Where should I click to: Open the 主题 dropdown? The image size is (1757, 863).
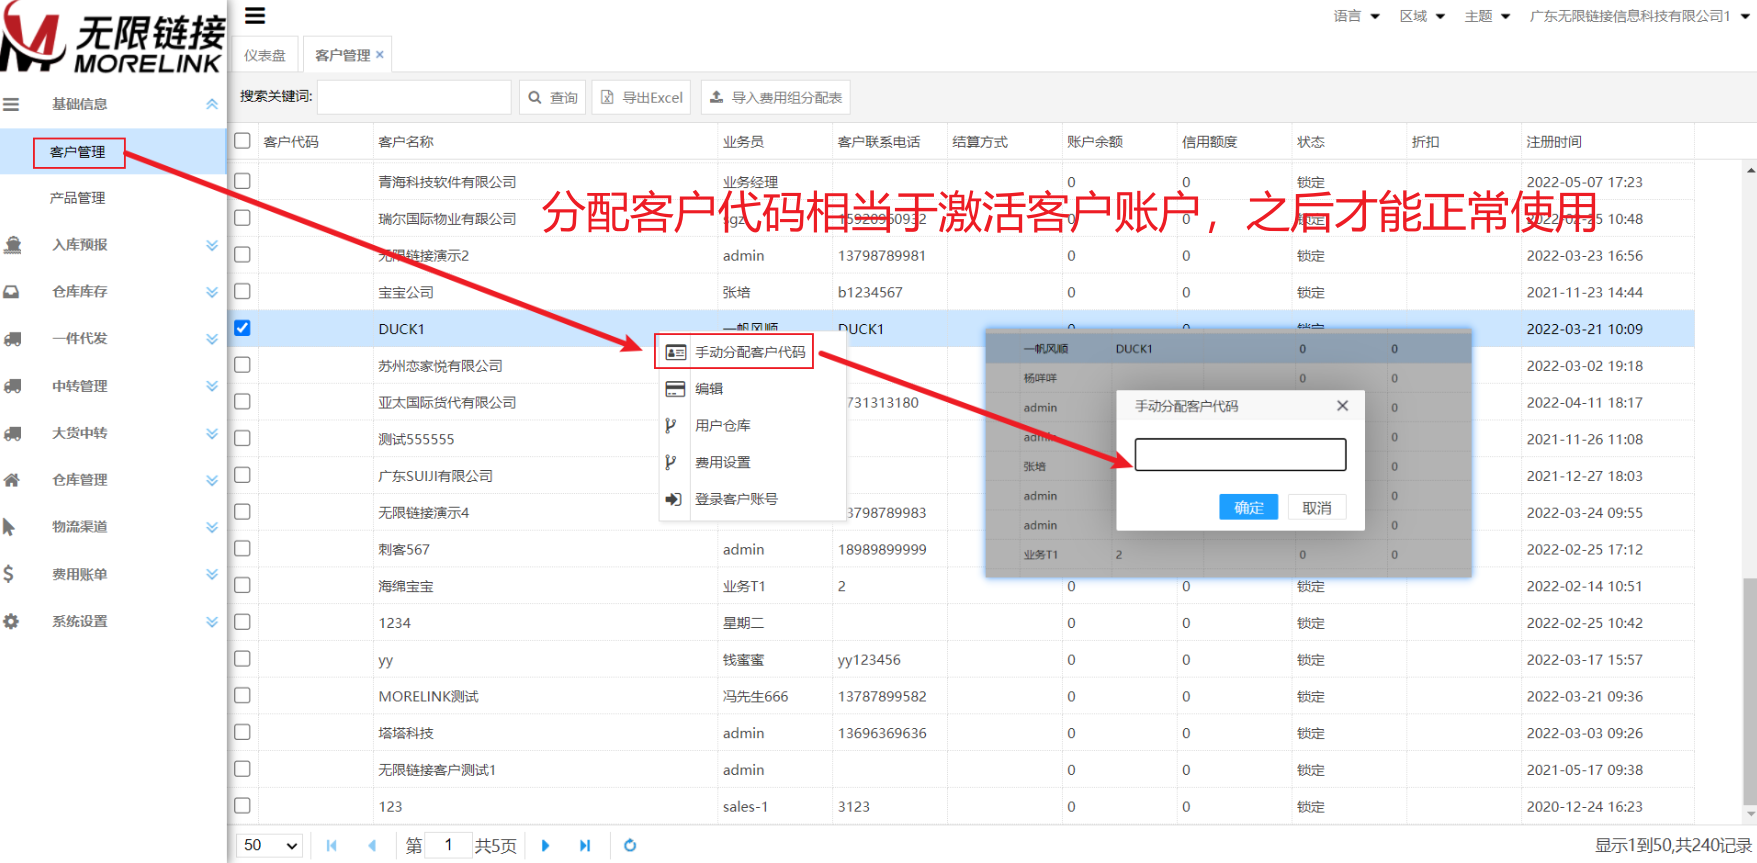point(1487,16)
